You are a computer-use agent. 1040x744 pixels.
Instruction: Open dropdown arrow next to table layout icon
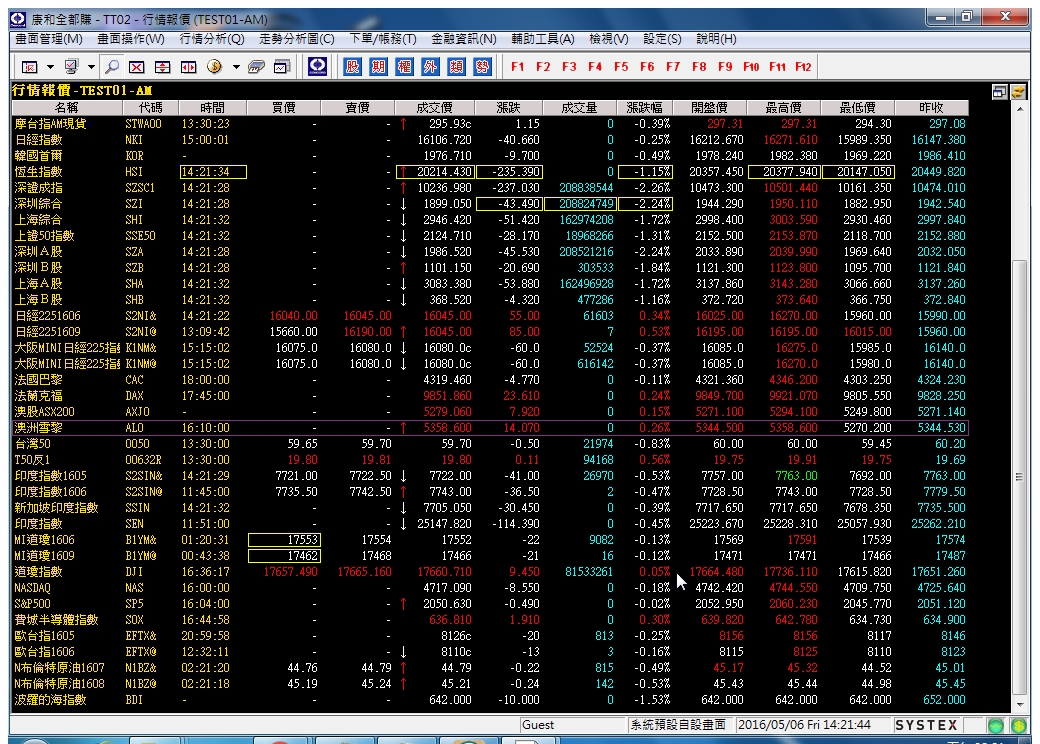50,67
